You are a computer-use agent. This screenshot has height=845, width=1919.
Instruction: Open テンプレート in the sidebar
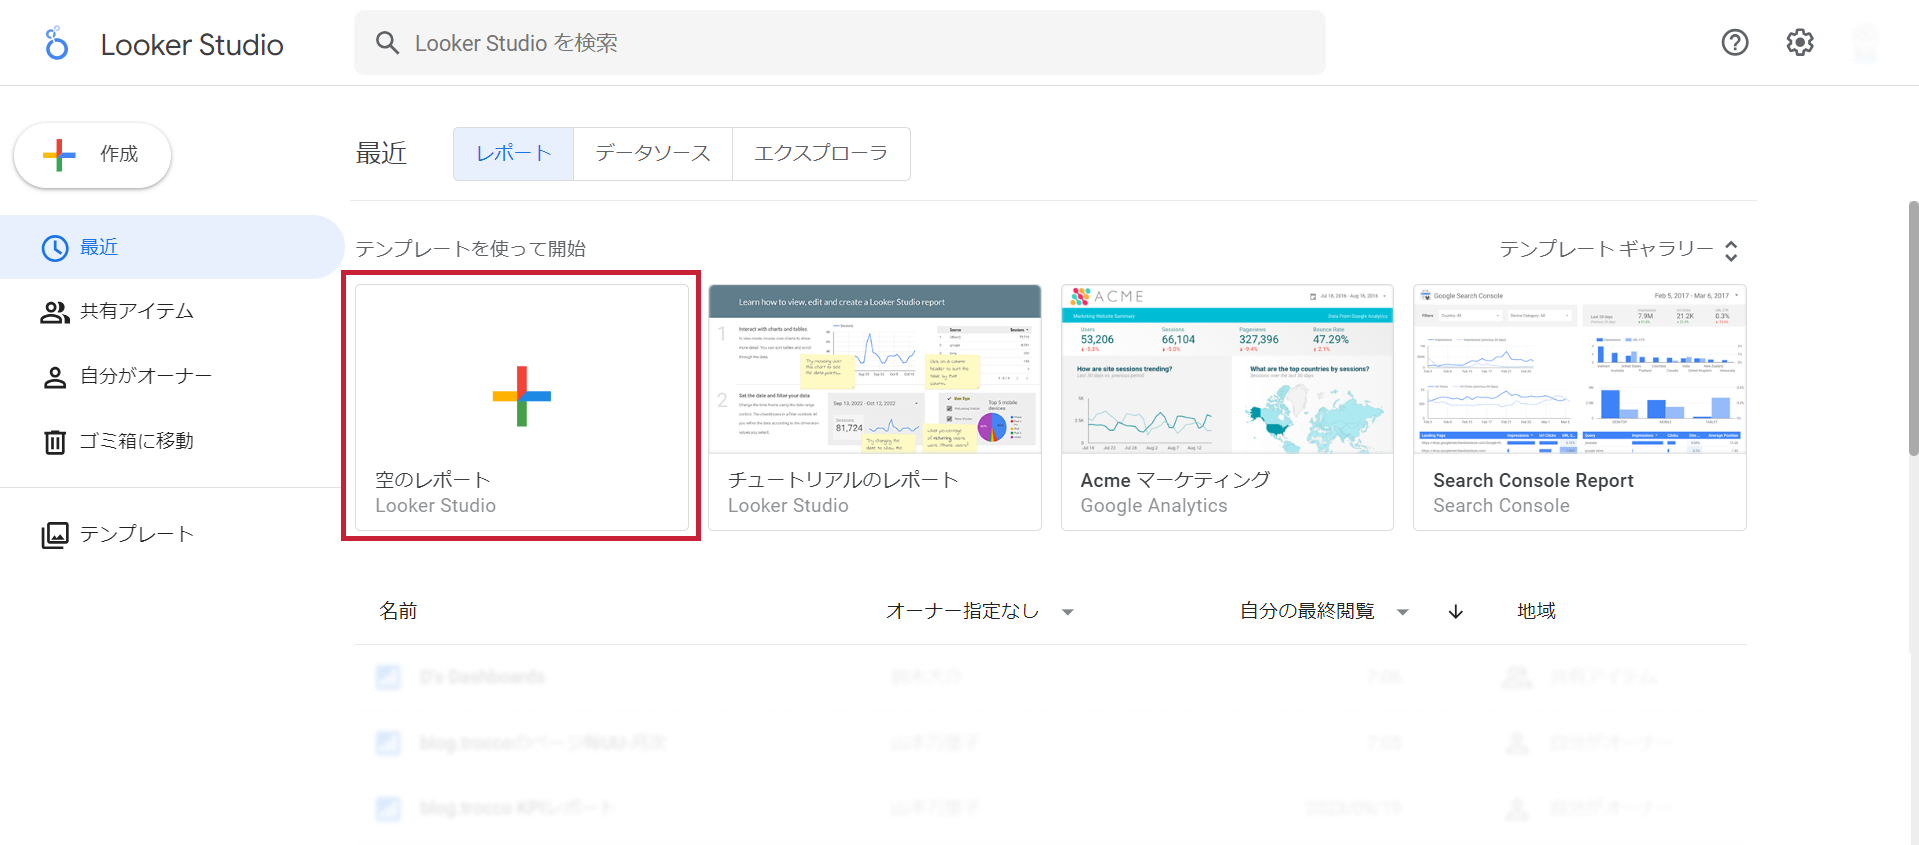[172, 535]
